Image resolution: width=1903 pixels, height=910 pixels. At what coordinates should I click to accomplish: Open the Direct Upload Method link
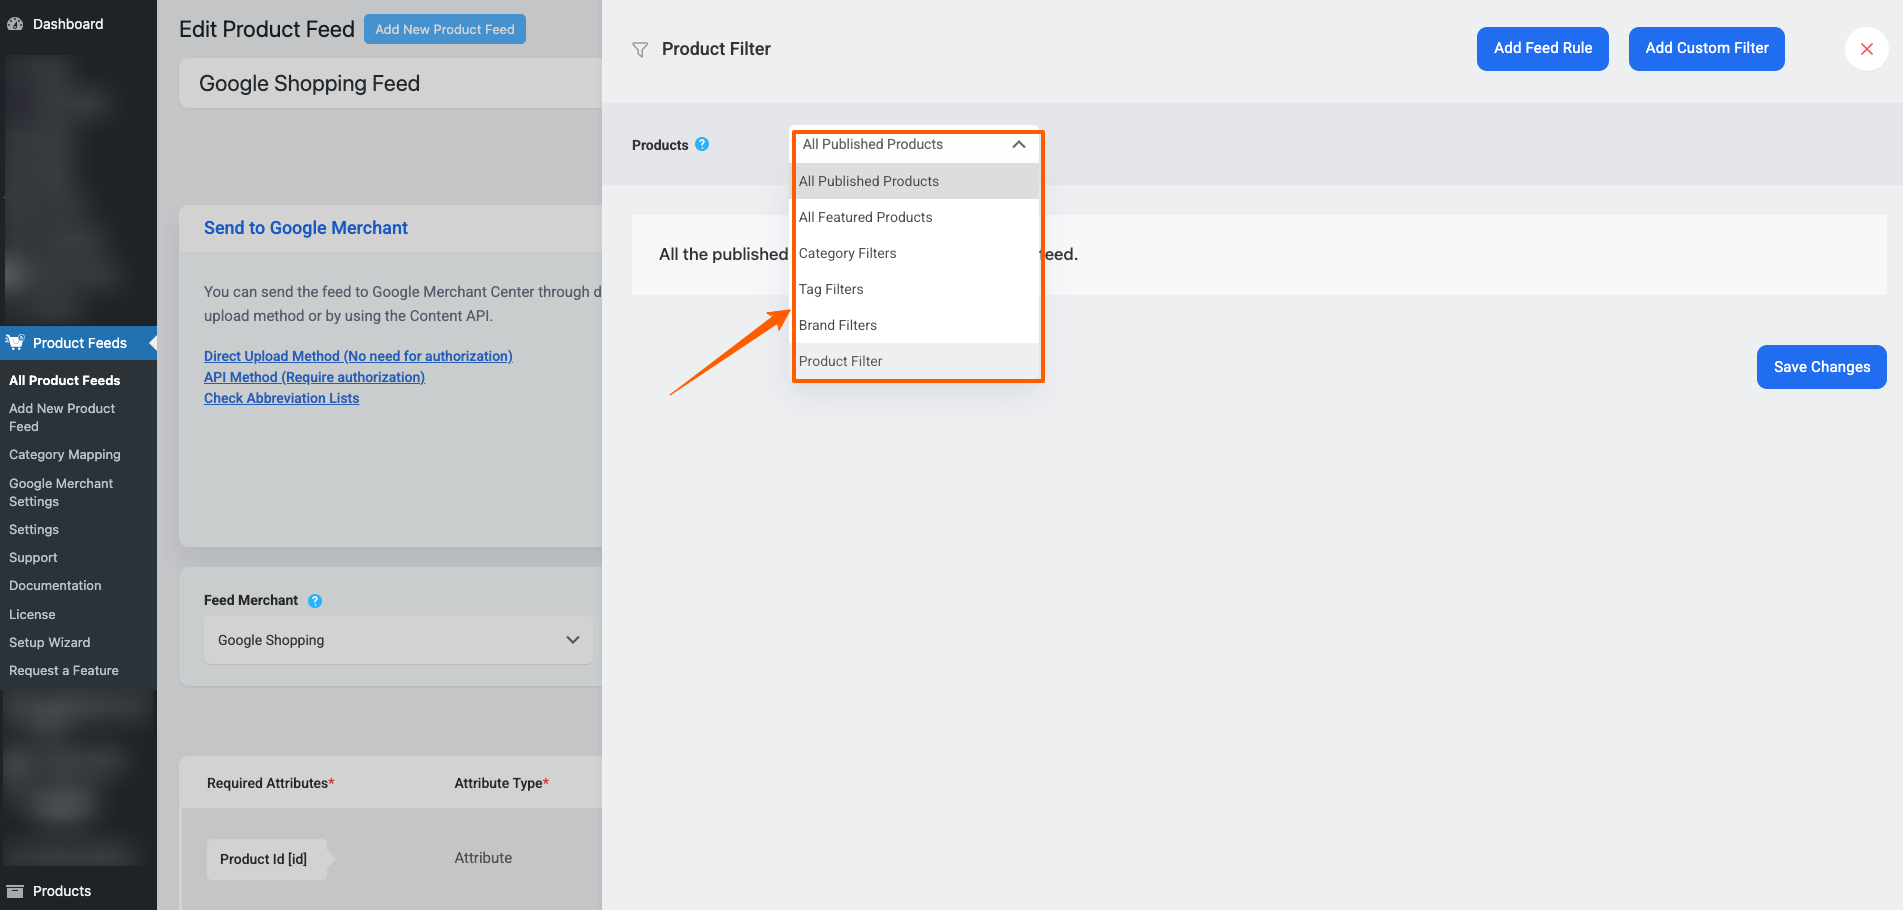tap(358, 356)
